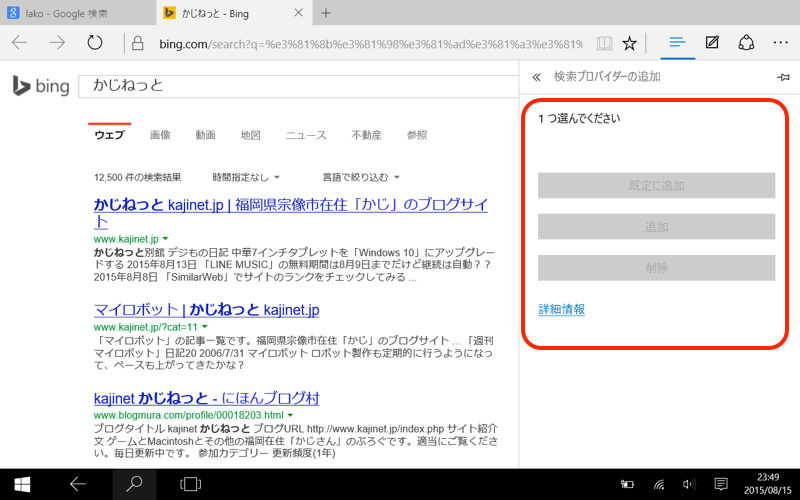This screenshot has width=800, height=500.
Task: Open the Edge Hub panel icon
Action: pos(677,43)
